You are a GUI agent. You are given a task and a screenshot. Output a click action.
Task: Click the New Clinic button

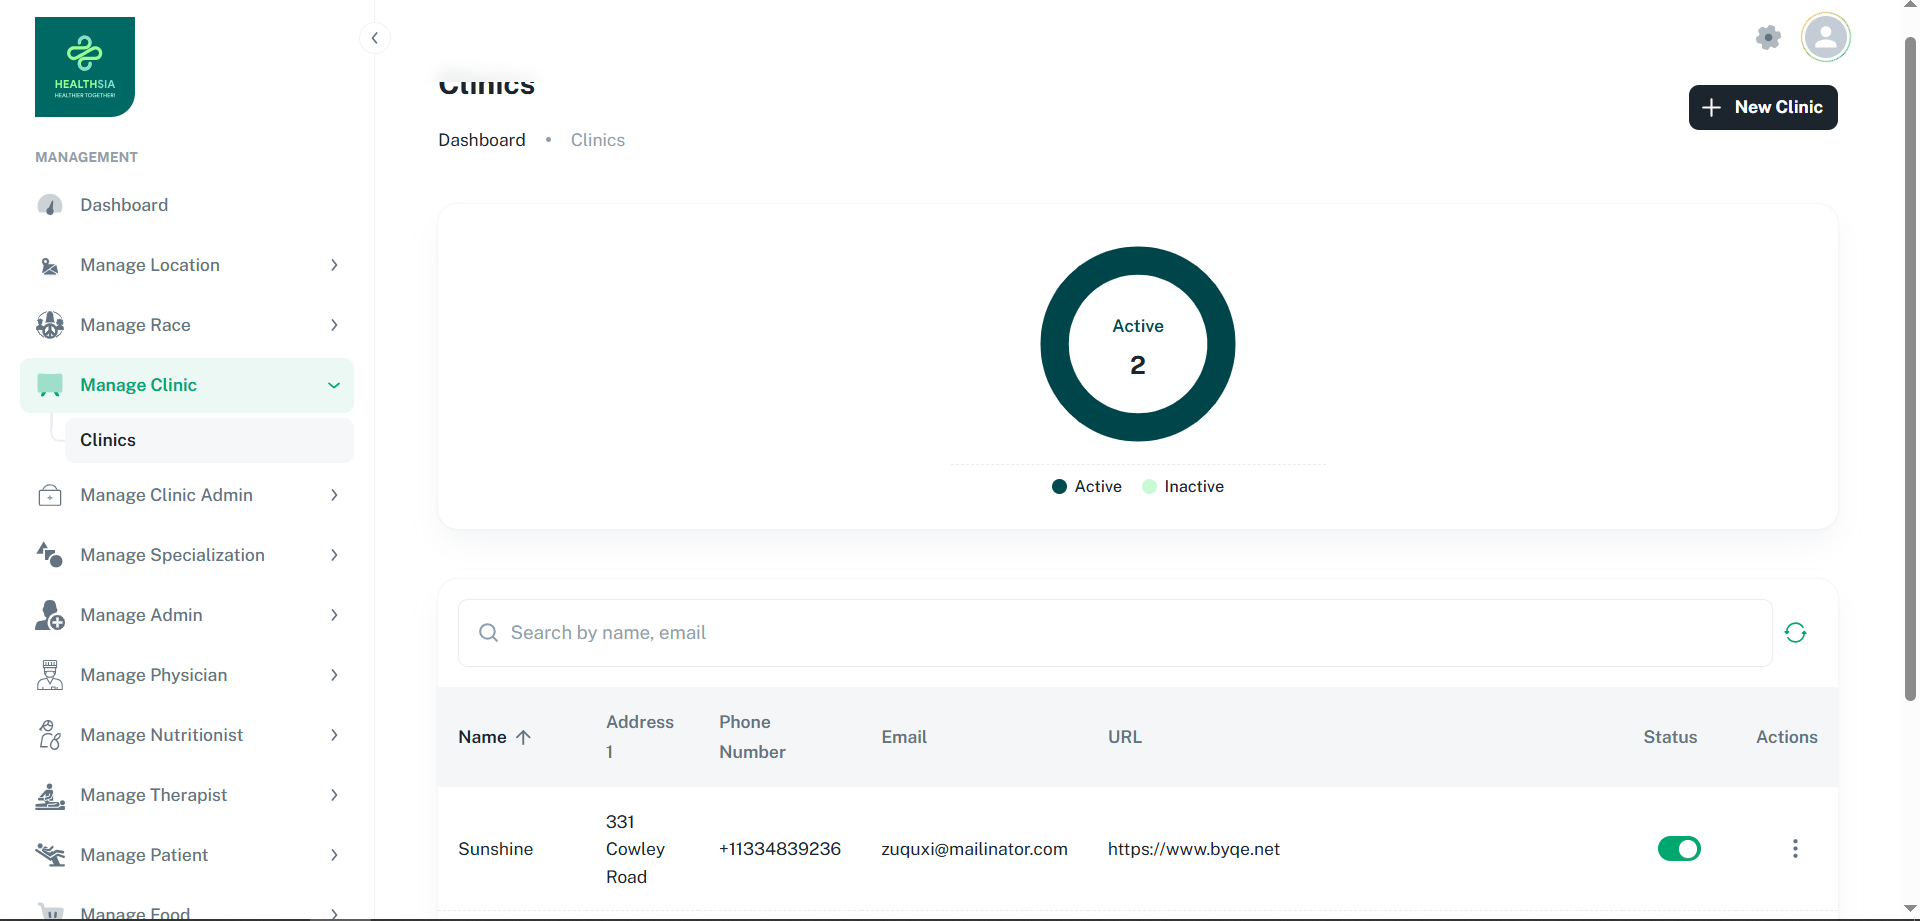click(1762, 107)
